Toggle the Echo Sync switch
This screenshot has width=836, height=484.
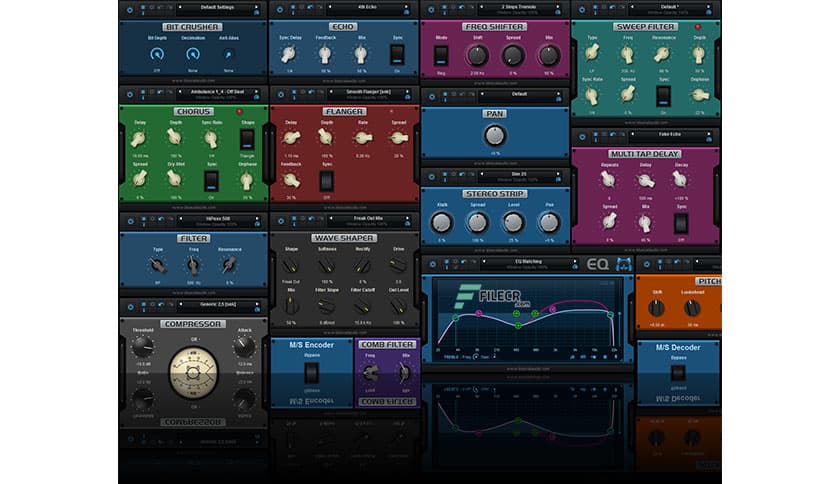[398, 52]
